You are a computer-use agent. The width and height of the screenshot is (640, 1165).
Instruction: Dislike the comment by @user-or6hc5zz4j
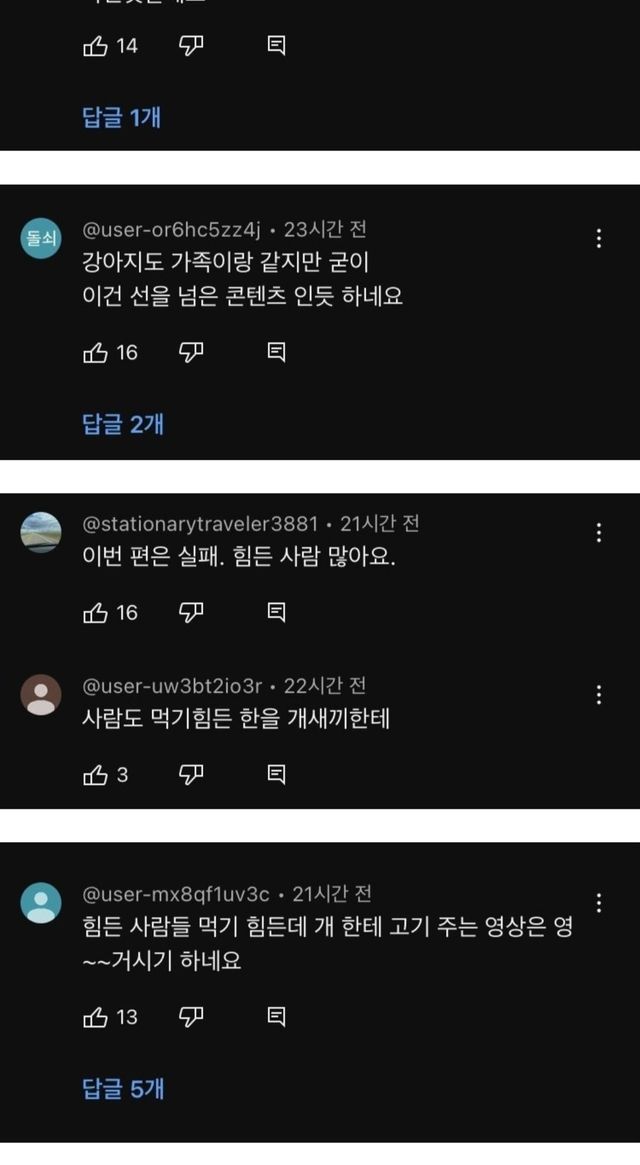pos(191,352)
